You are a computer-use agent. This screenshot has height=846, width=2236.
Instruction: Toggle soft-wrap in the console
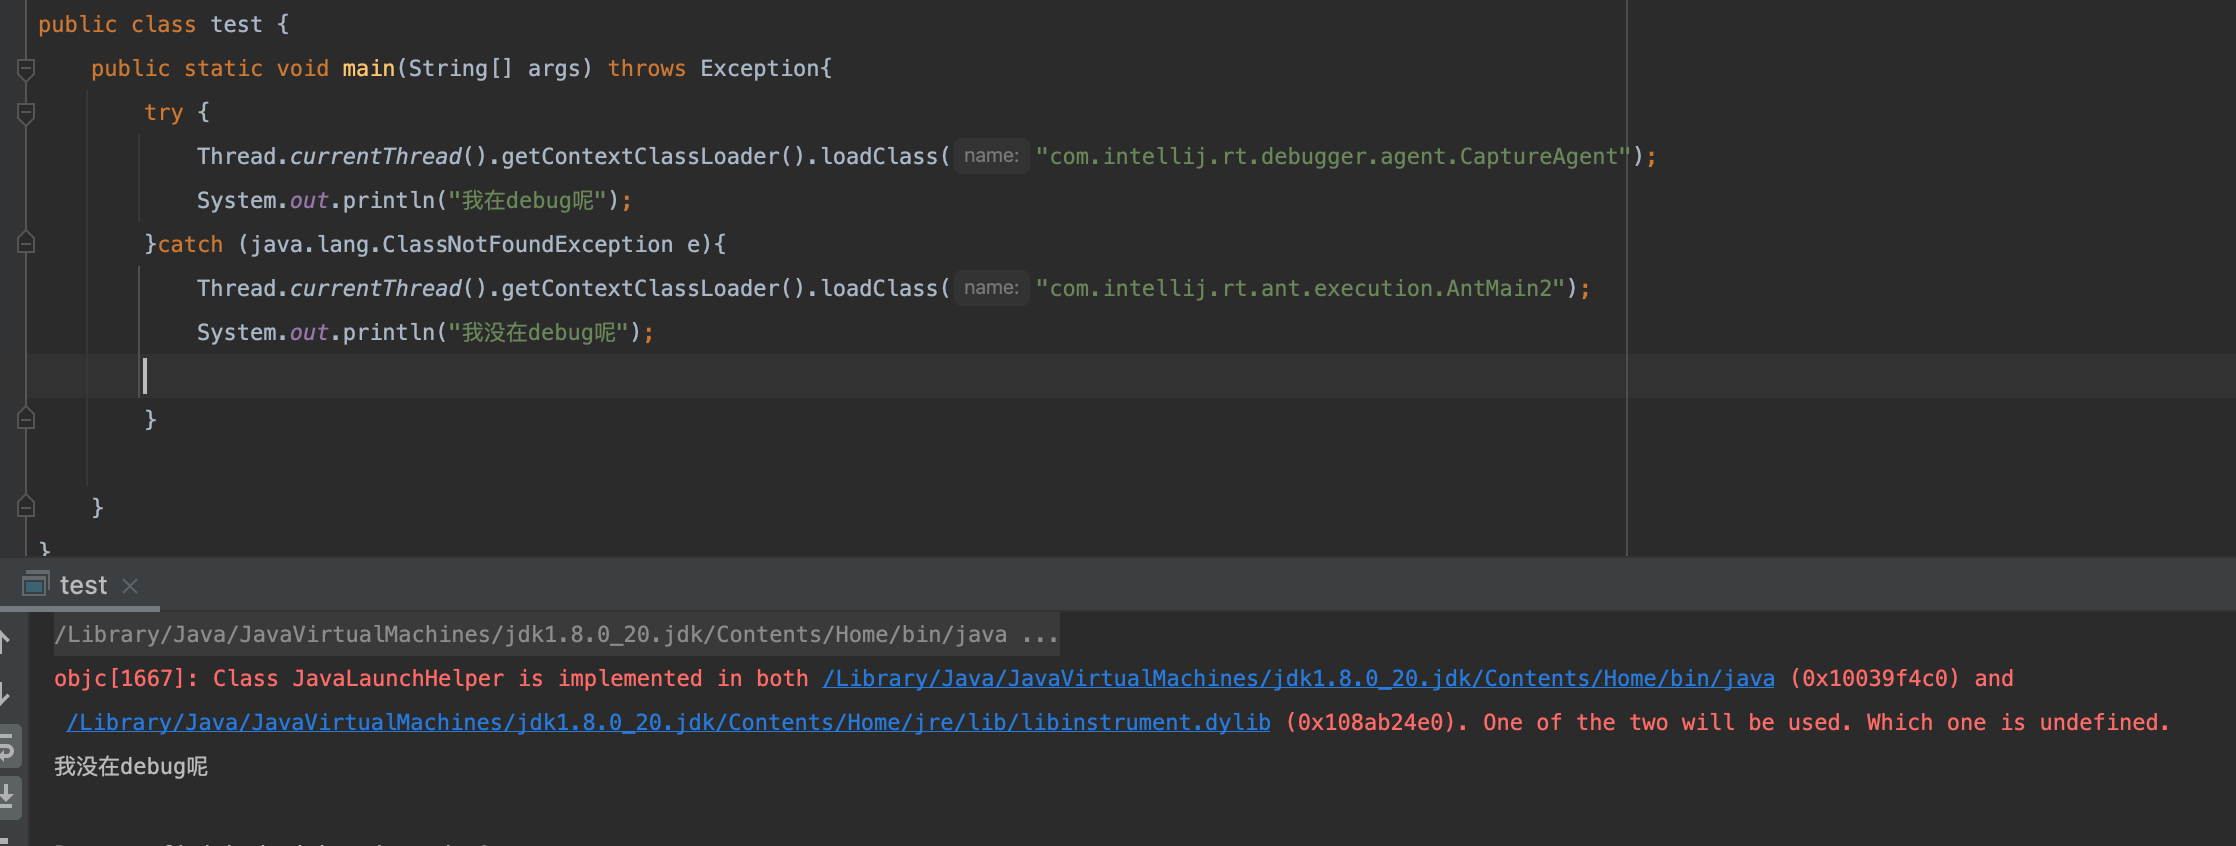(x=7, y=746)
